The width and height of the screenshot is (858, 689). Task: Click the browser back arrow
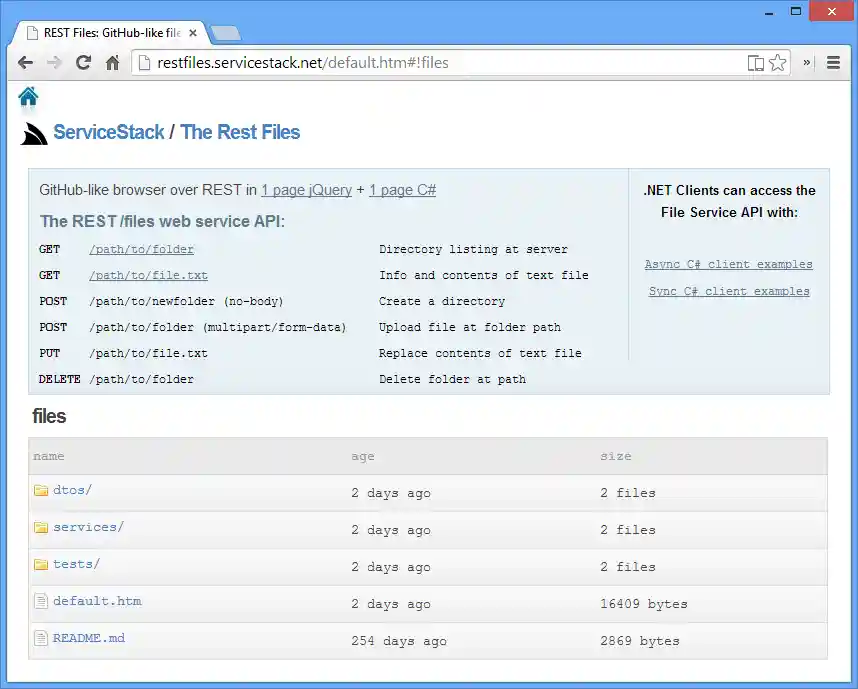pyautogui.click(x=26, y=63)
